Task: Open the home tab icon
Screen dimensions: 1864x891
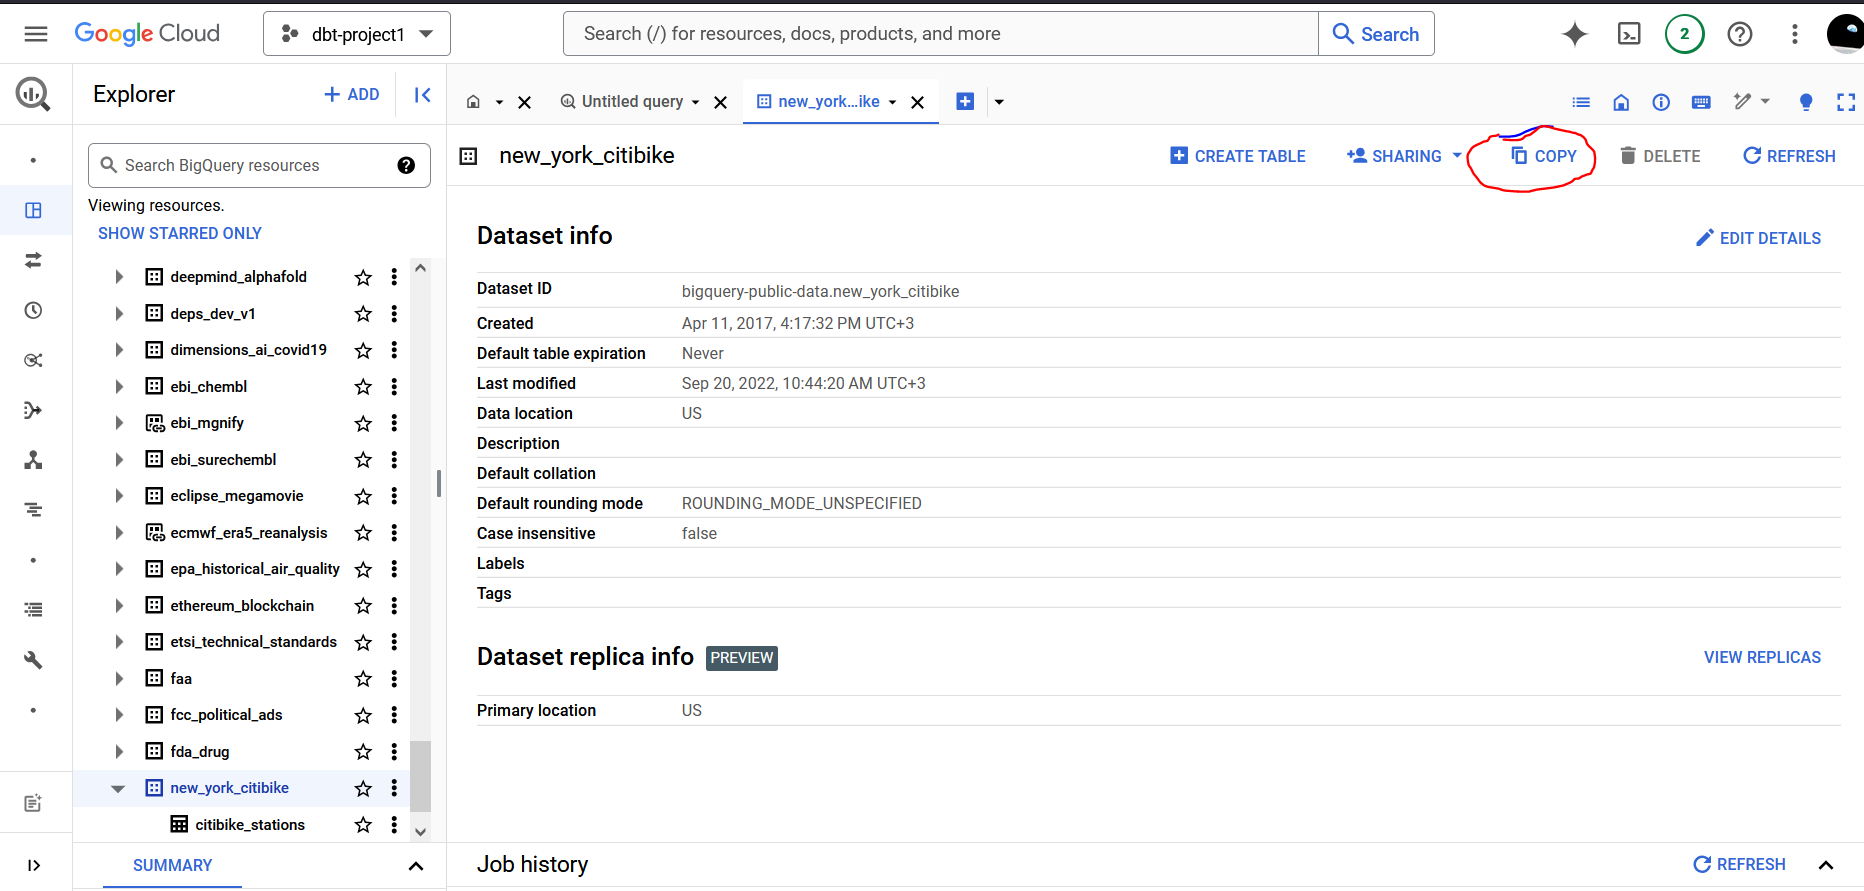Action: (474, 102)
